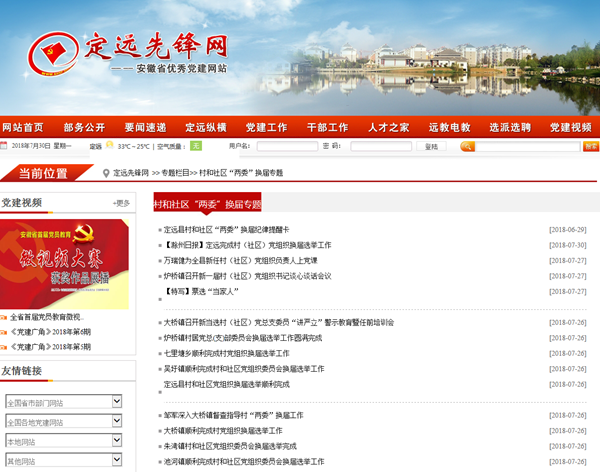Click the weather sun icon
The width and height of the screenshot is (600, 472).
pyautogui.click(x=110, y=145)
